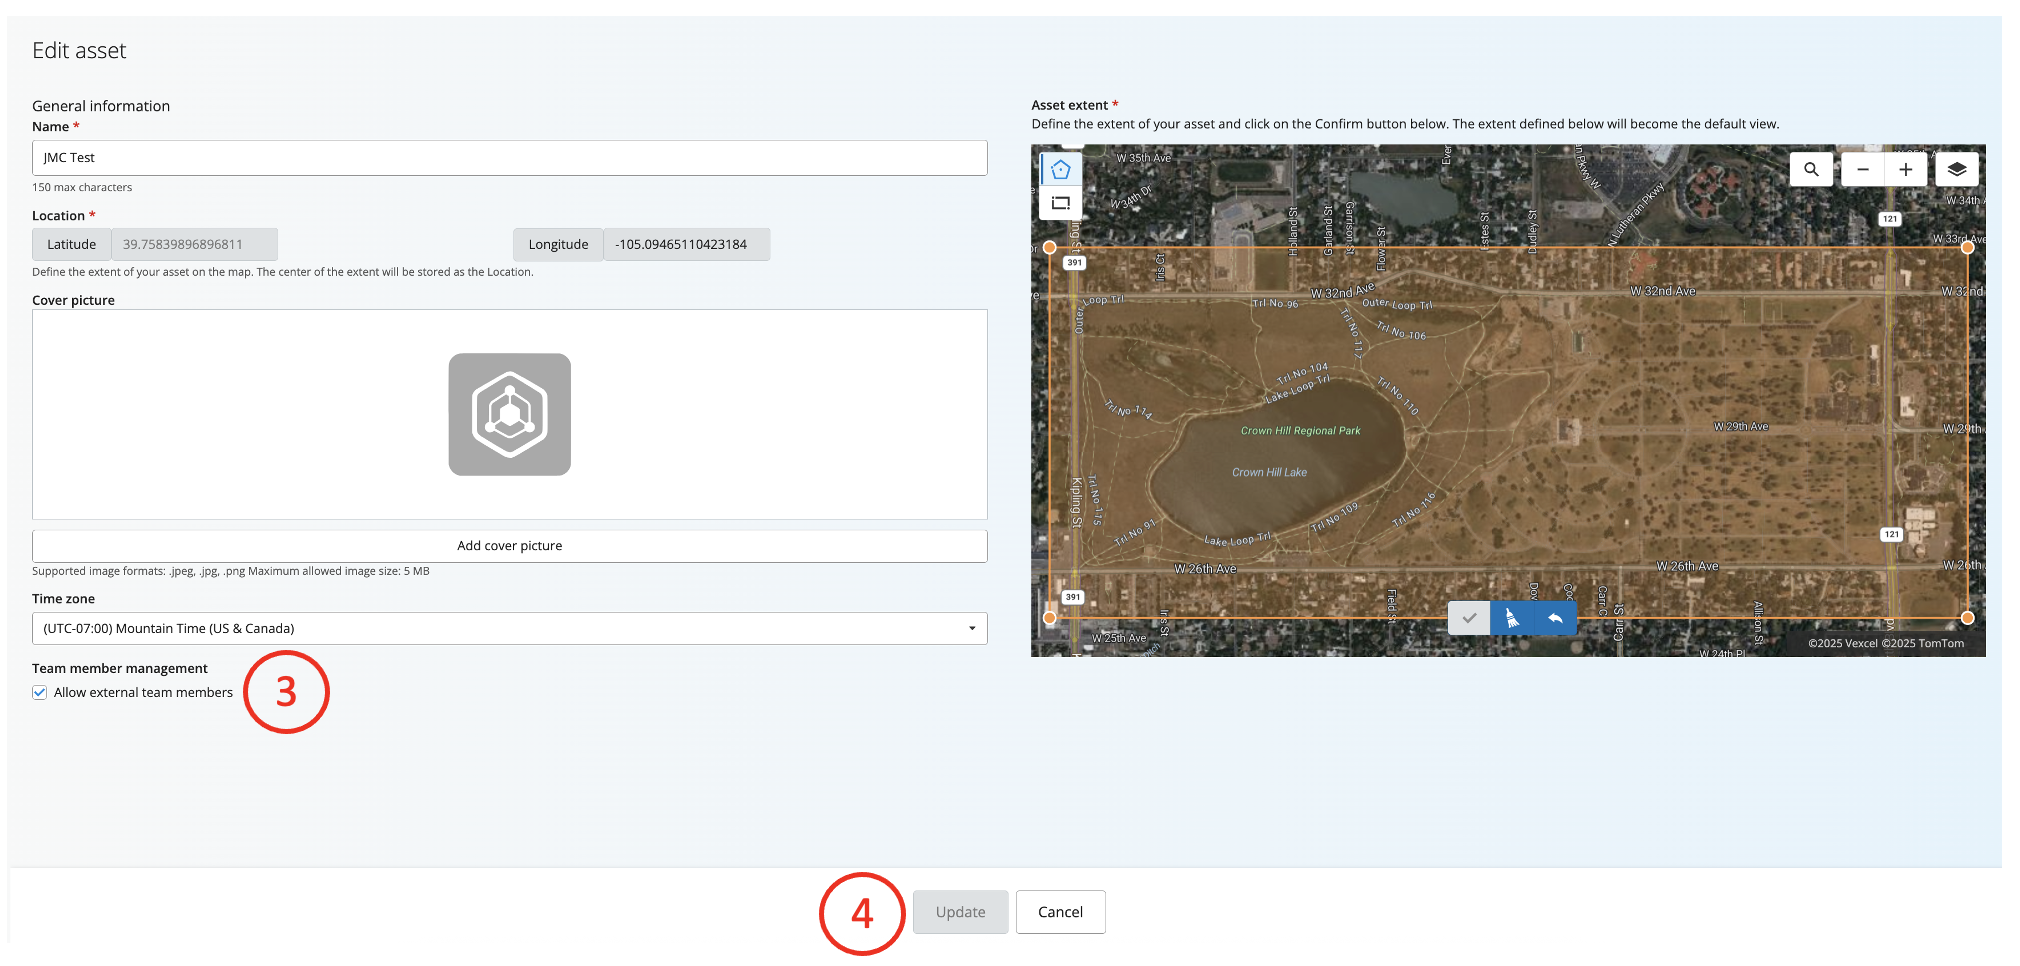Click Add cover picture button
The height and width of the screenshot is (966, 2020).
click(x=510, y=546)
